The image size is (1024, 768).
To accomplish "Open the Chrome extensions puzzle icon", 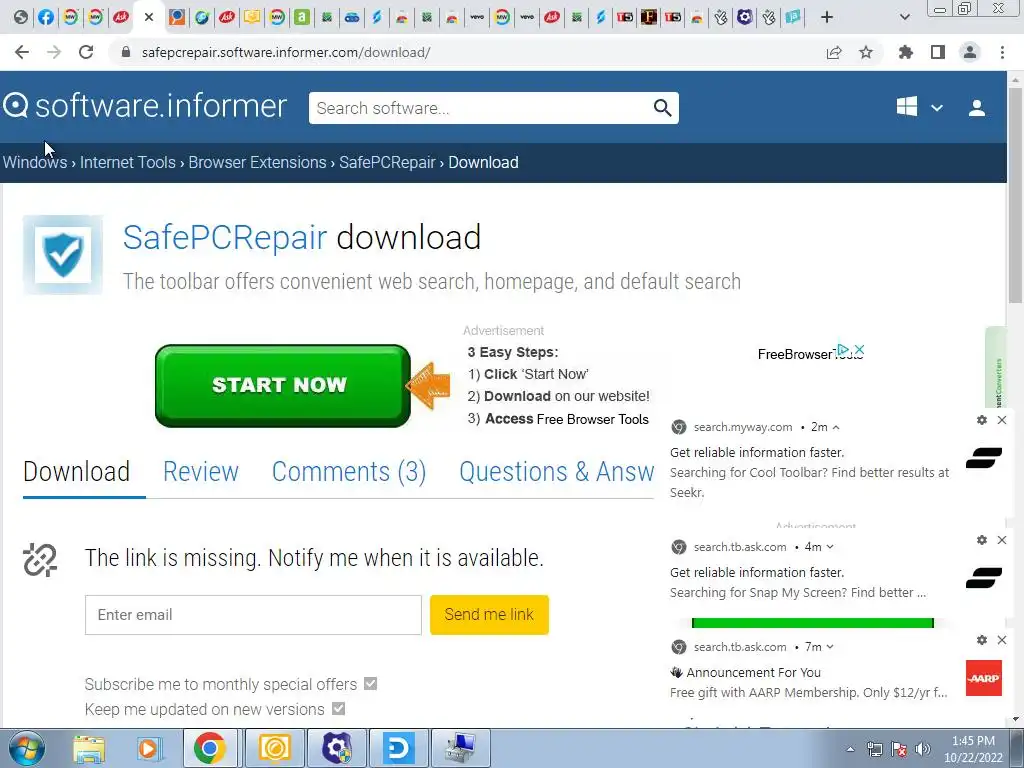I will click(x=906, y=52).
